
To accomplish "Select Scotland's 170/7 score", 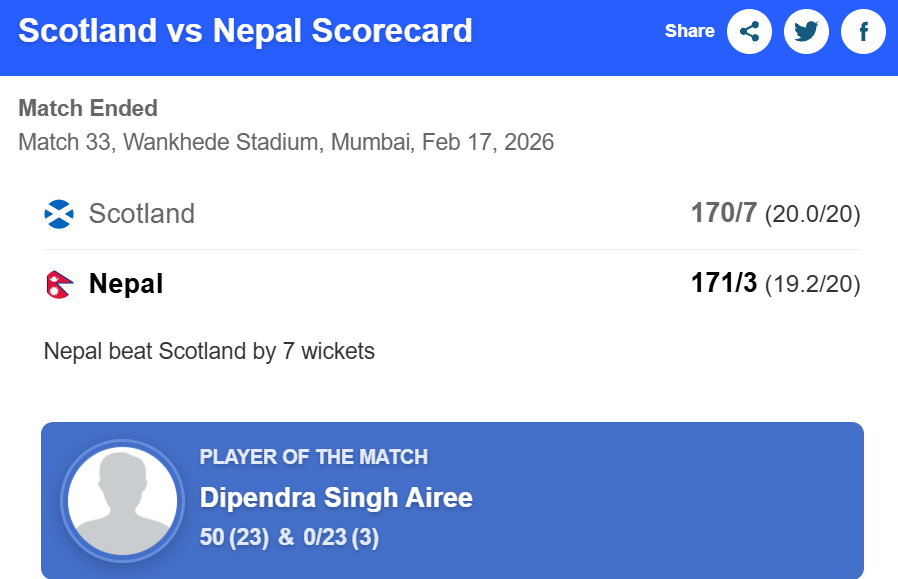I will click(x=723, y=213).
